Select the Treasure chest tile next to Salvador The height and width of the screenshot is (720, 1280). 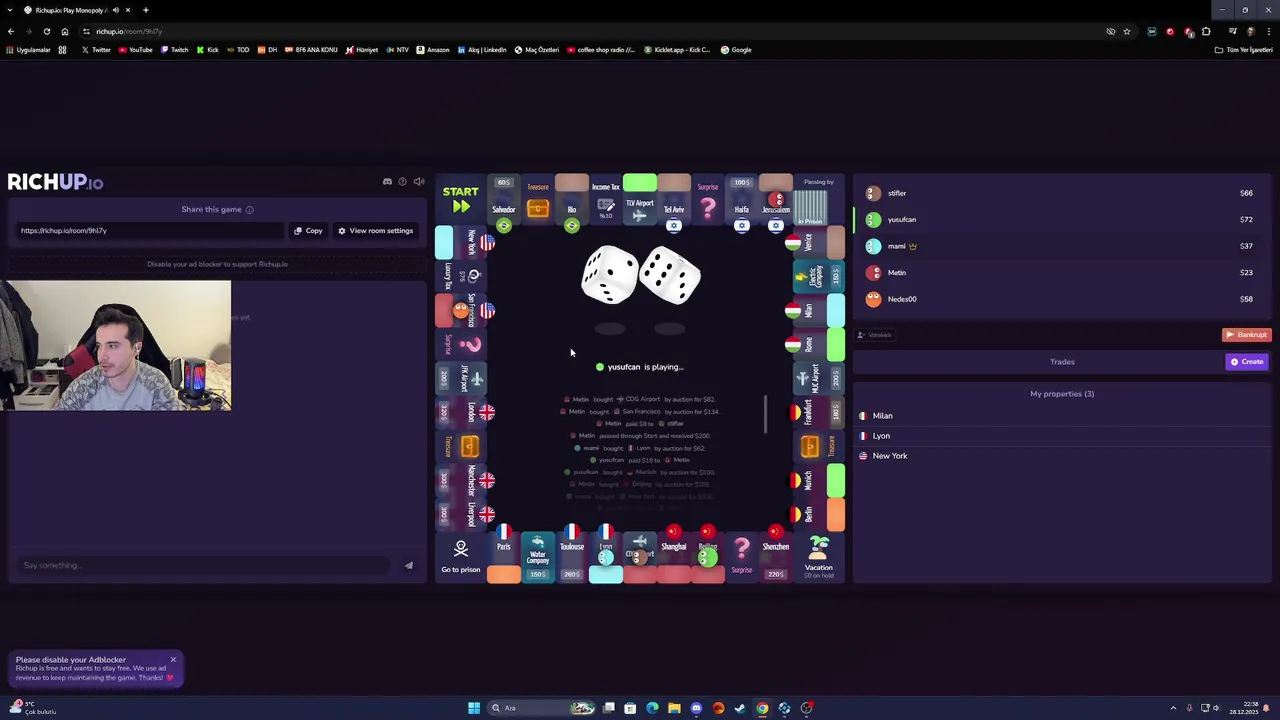tap(538, 200)
